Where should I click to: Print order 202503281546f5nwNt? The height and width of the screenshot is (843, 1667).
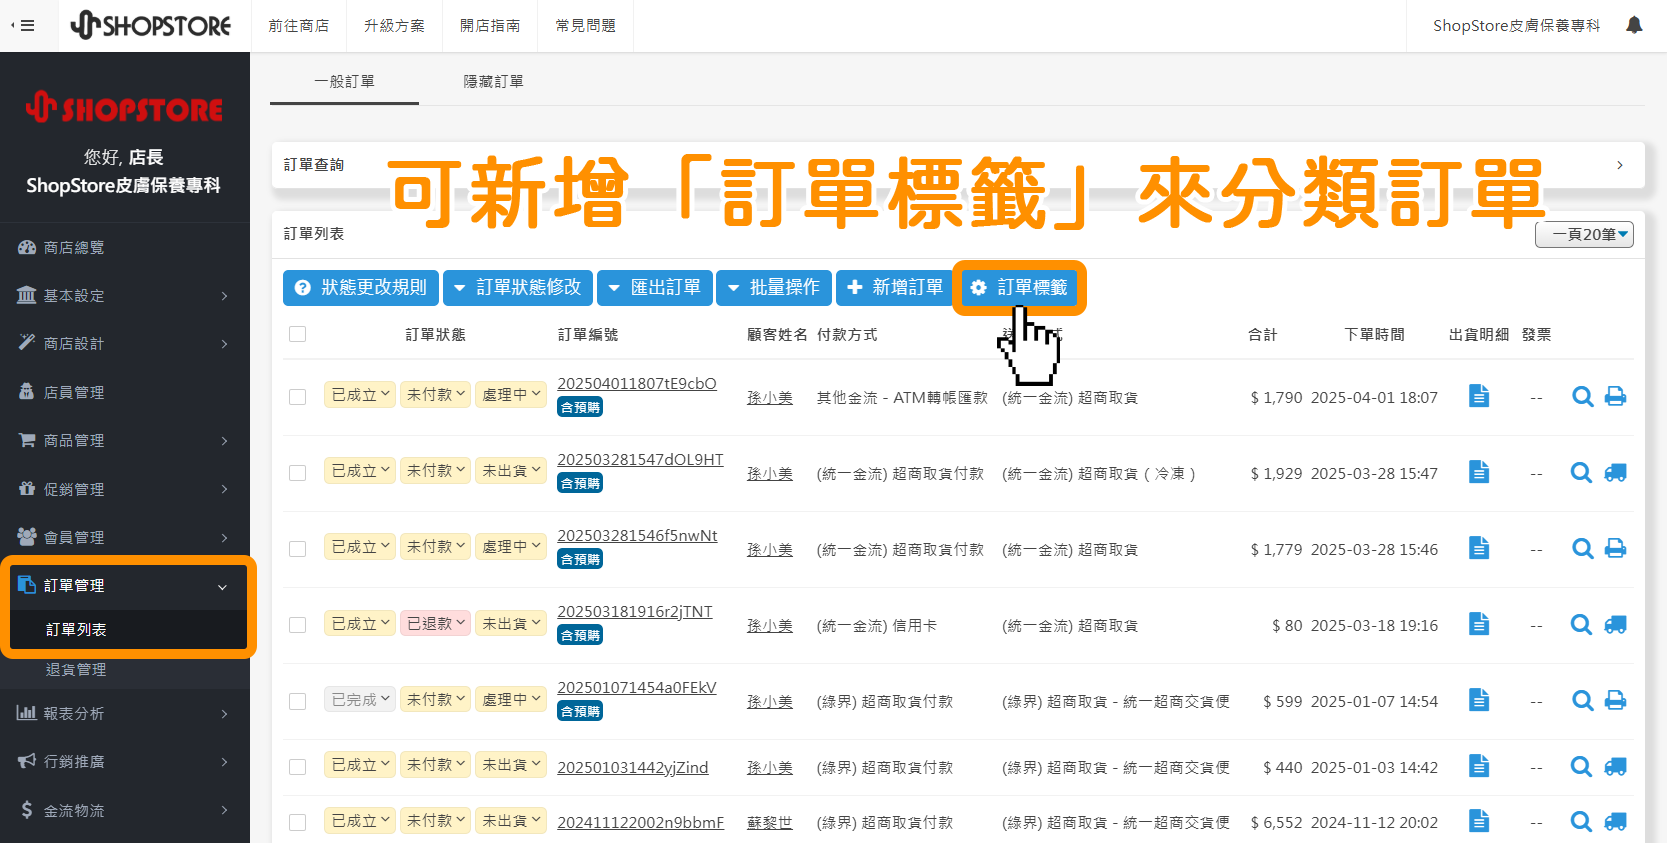click(1615, 549)
